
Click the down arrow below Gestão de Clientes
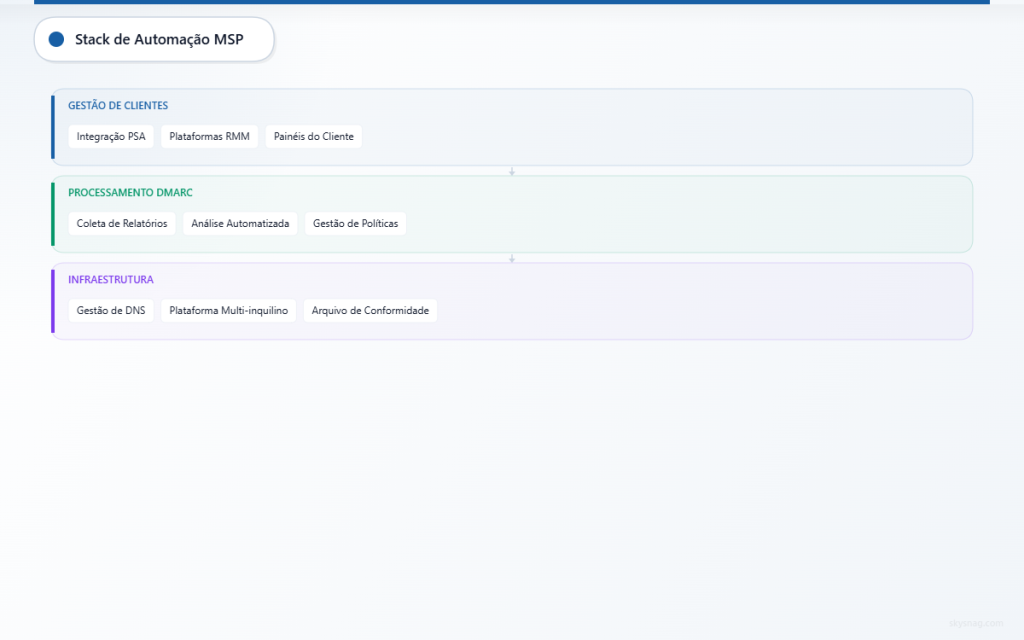pos(512,170)
